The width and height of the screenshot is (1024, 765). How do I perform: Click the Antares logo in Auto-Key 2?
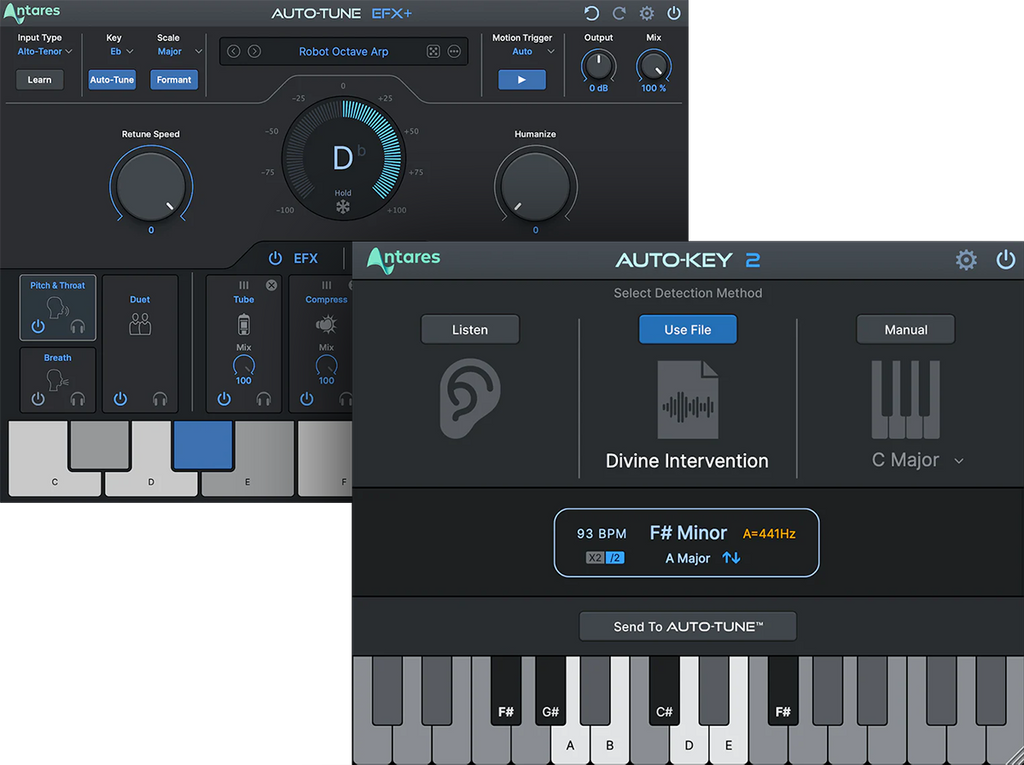click(x=403, y=259)
